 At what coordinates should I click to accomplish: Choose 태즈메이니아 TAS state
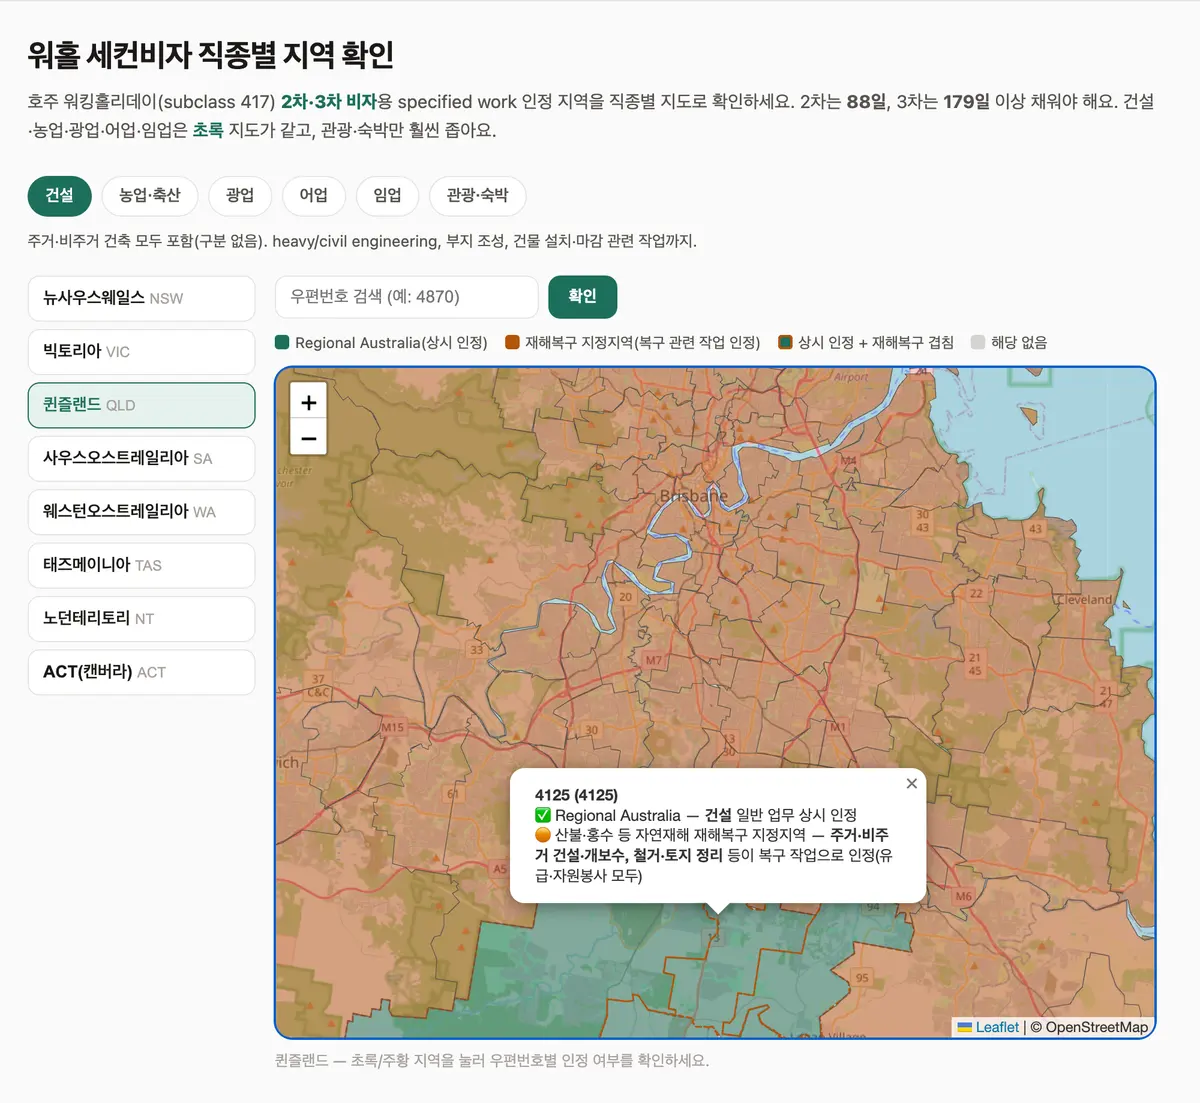click(141, 565)
